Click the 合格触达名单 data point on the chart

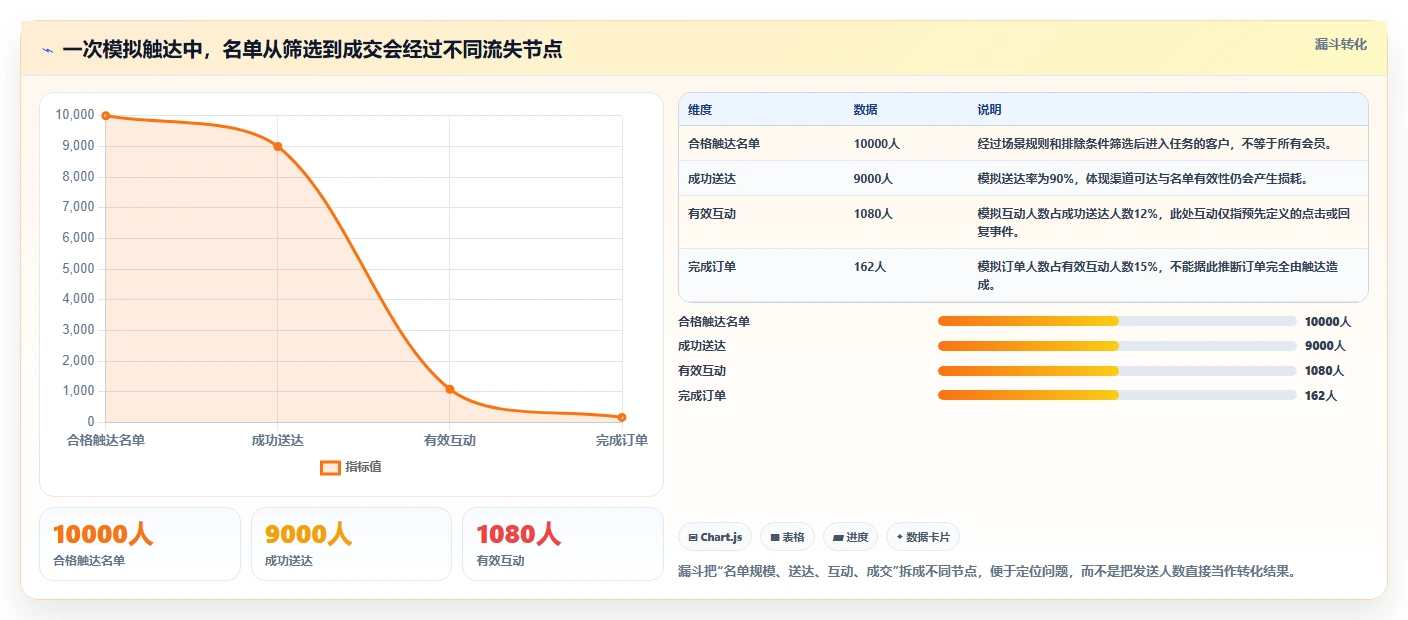click(x=106, y=116)
